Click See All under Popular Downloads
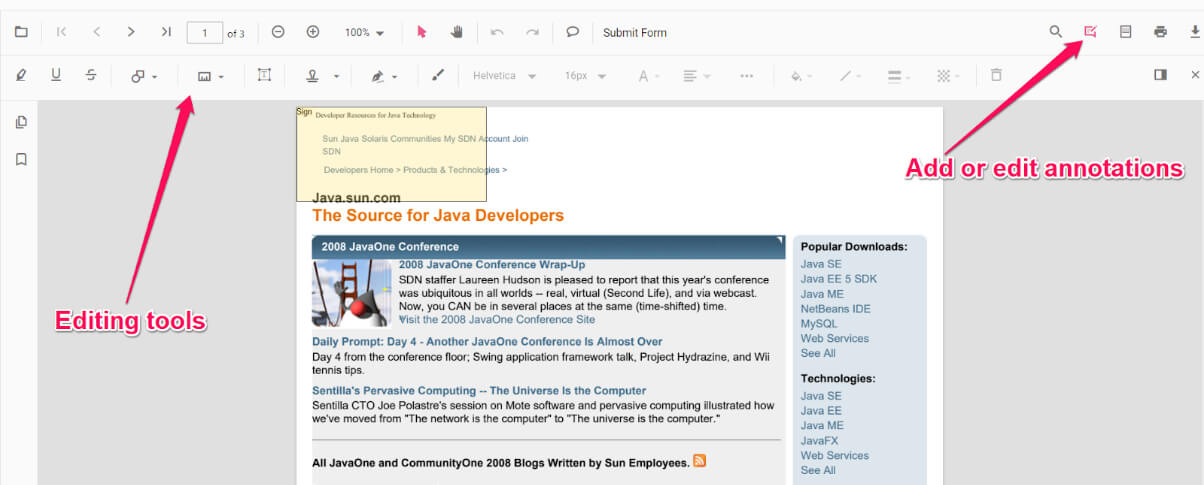 818,353
